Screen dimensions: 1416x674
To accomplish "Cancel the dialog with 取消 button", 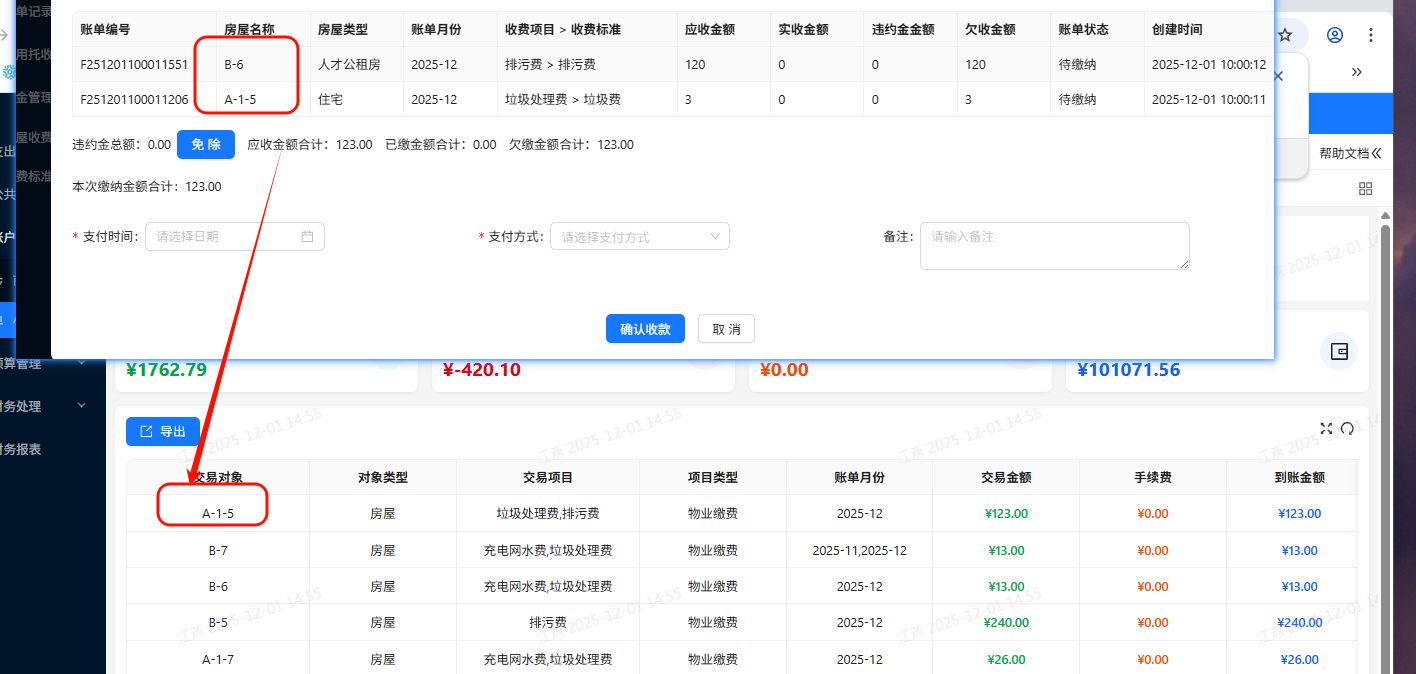I will (726, 328).
